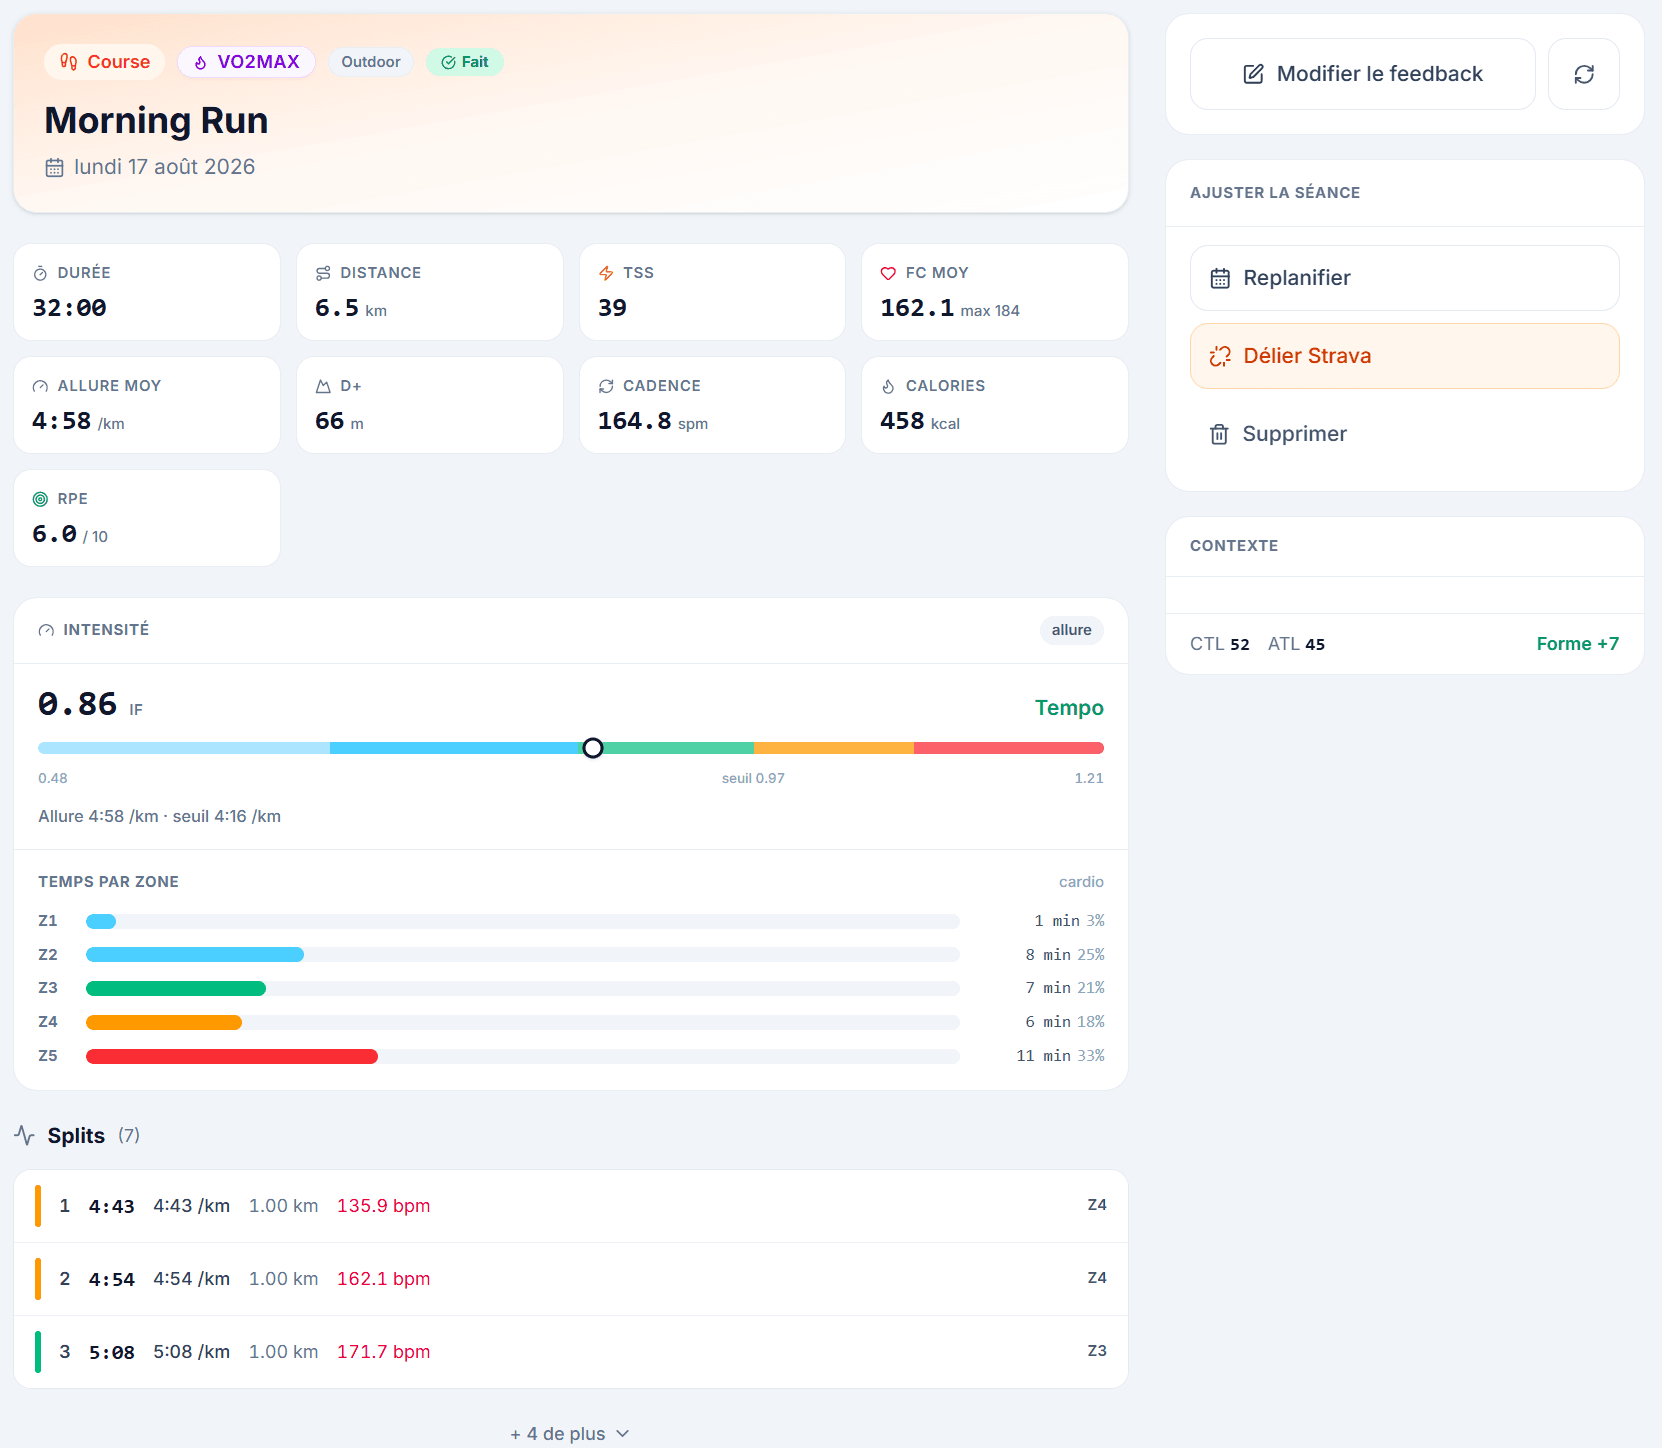Click the 458 kcal calories value
Viewport: 1662px width, 1448px height.
(x=920, y=421)
